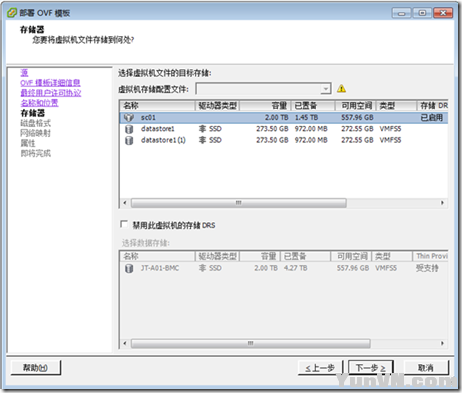Click the 1.45 TB provisioned value
The height and width of the screenshot is (393, 462).
pos(306,118)
